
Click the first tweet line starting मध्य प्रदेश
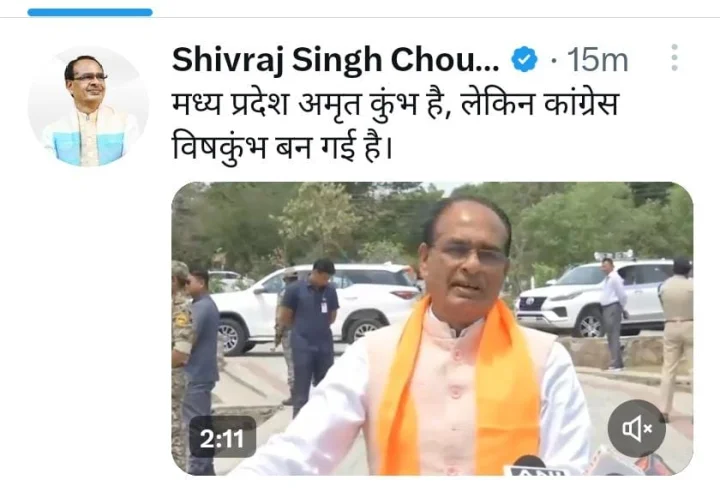click(x=395, y=105)
